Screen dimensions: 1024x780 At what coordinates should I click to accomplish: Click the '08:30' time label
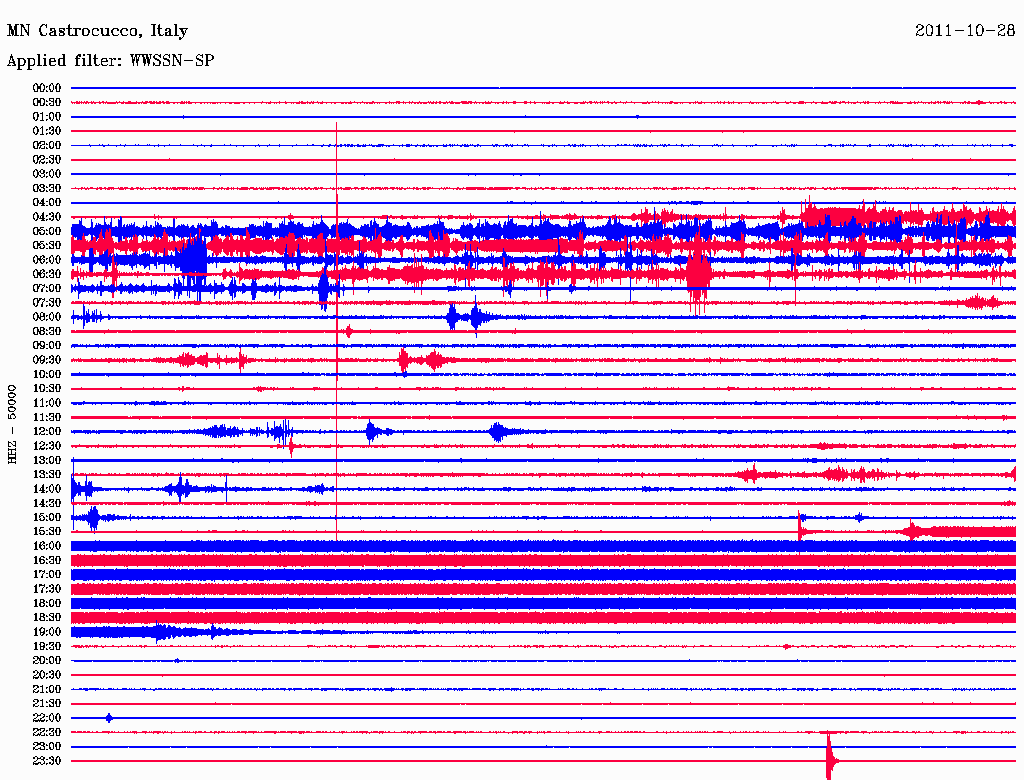pyautogui.click(x=47, y=331)
